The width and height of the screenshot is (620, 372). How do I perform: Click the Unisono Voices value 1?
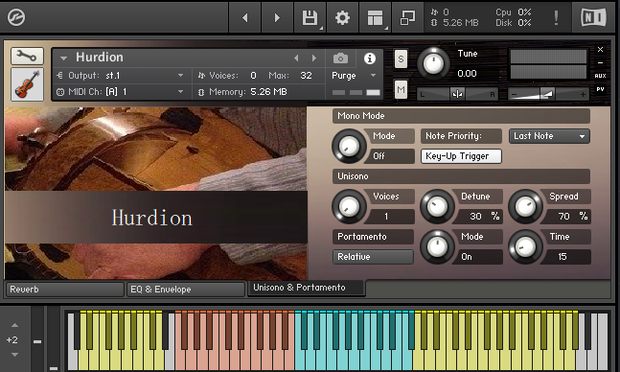[x=386, y=216]
